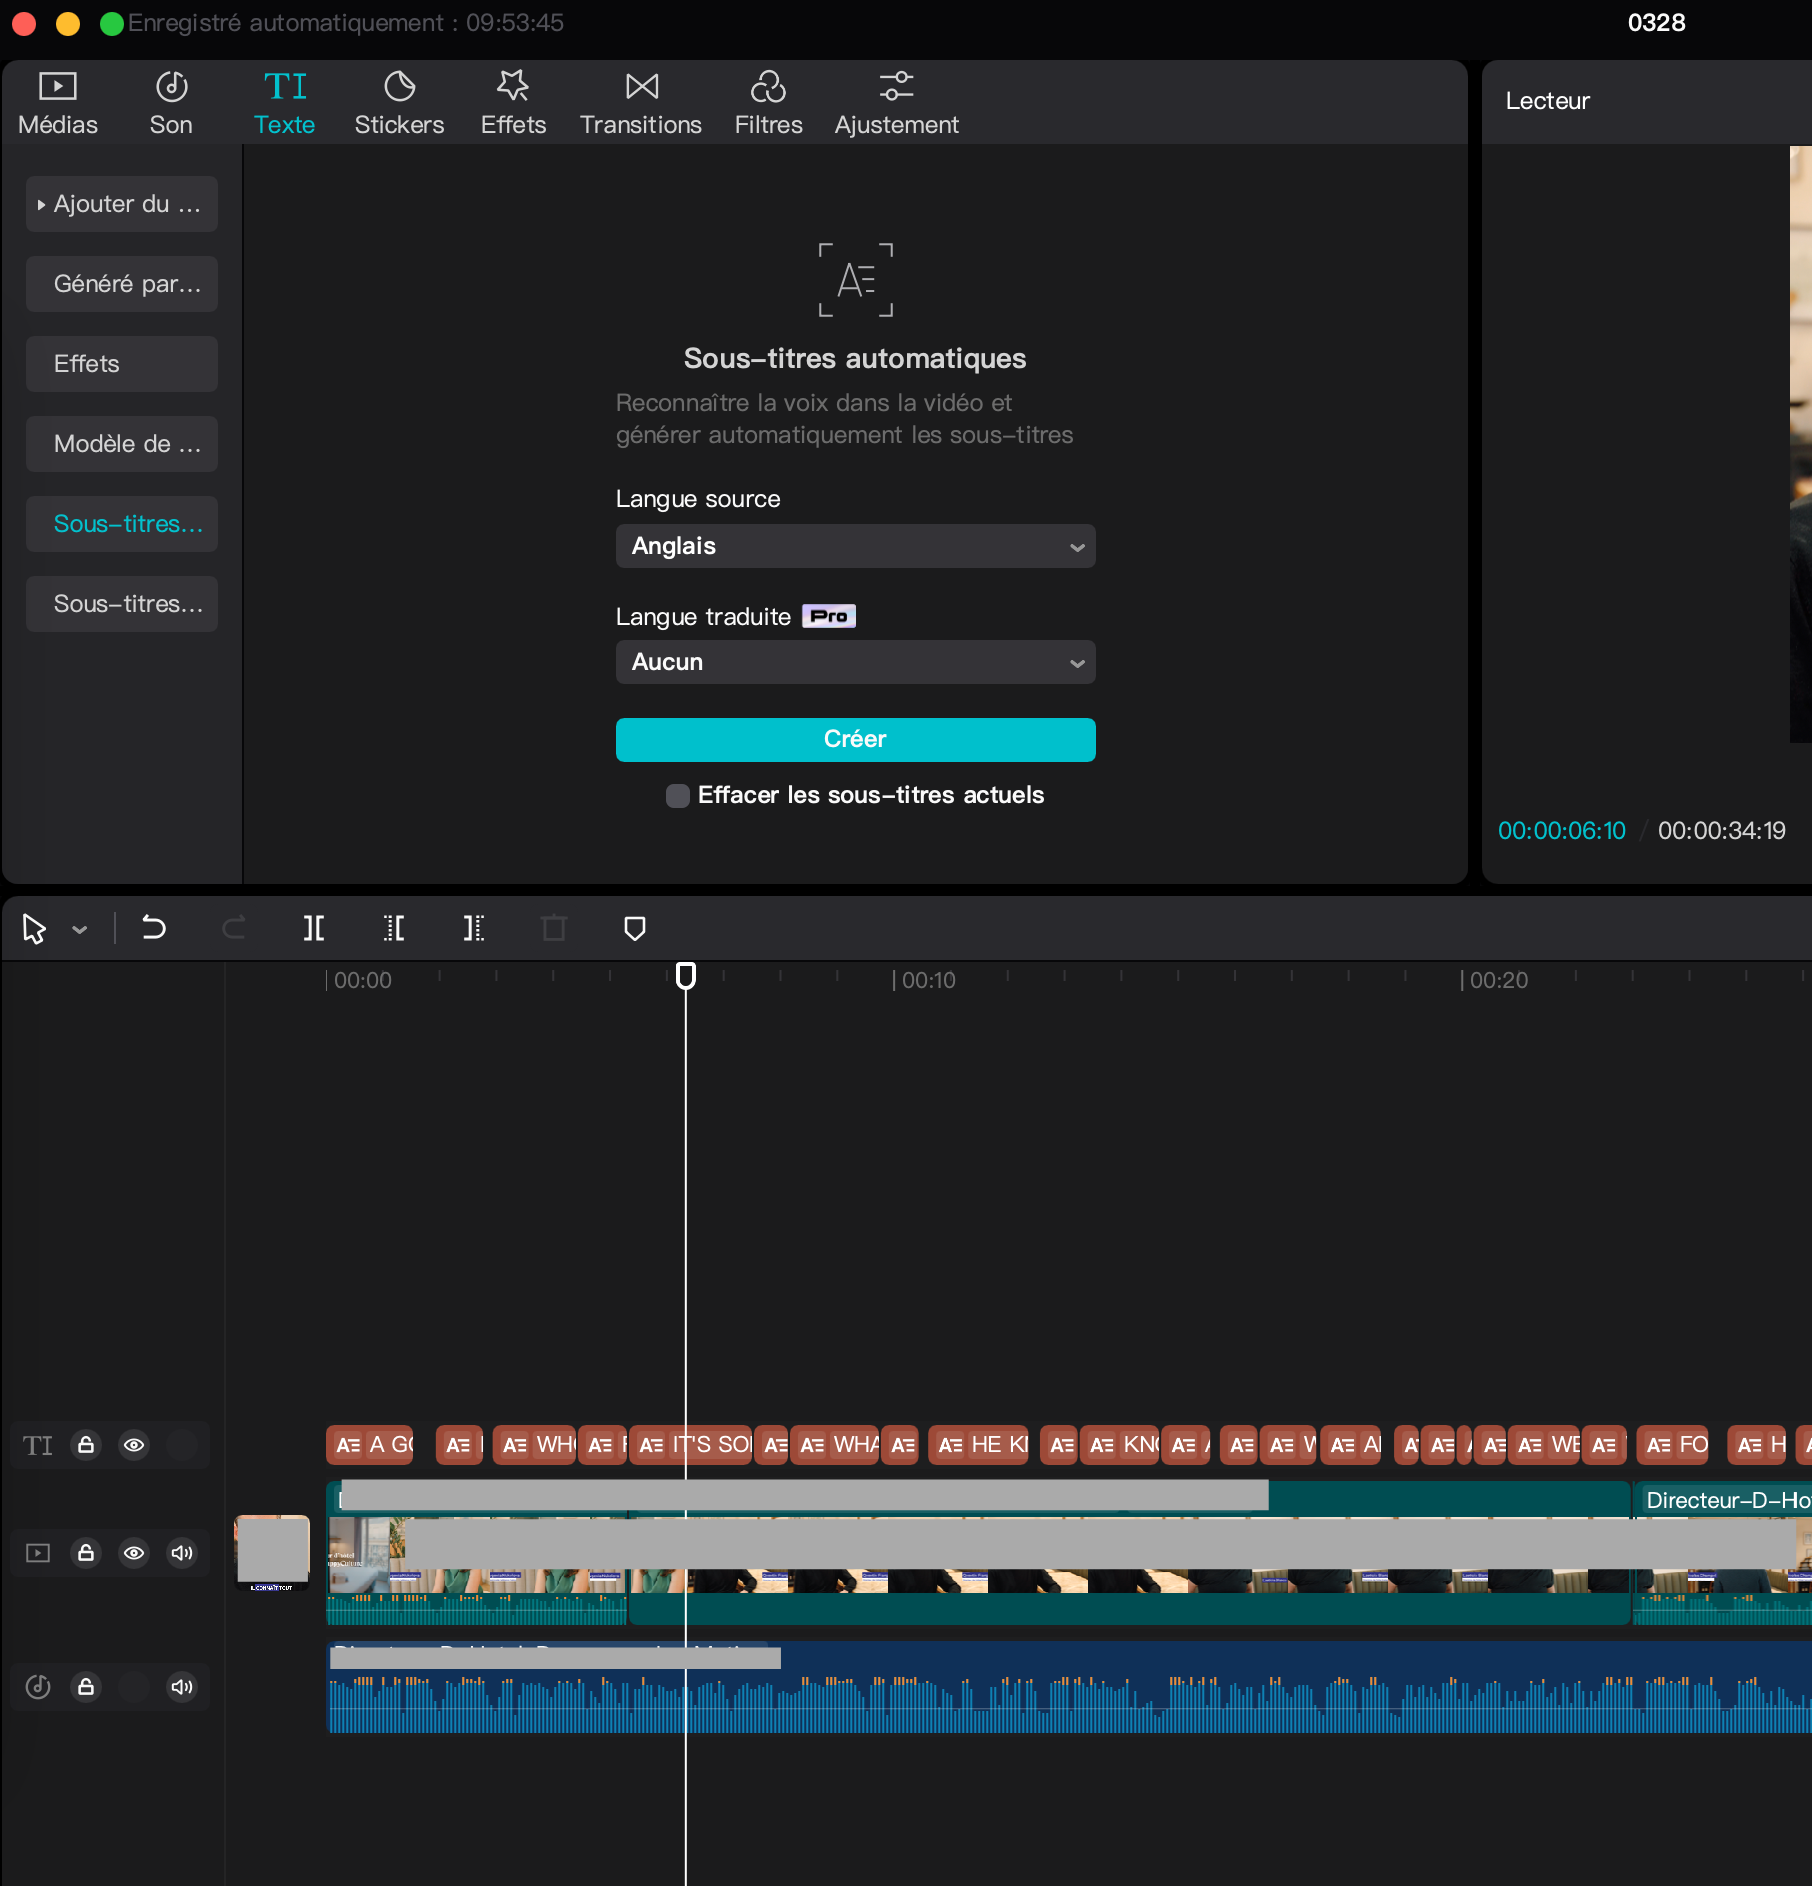Image resolution: width=1812 pixels, height=1886 pixels.
Task: Enable Effacer les sous-titres actuels checkbox
Action: [x=678, y=796]
